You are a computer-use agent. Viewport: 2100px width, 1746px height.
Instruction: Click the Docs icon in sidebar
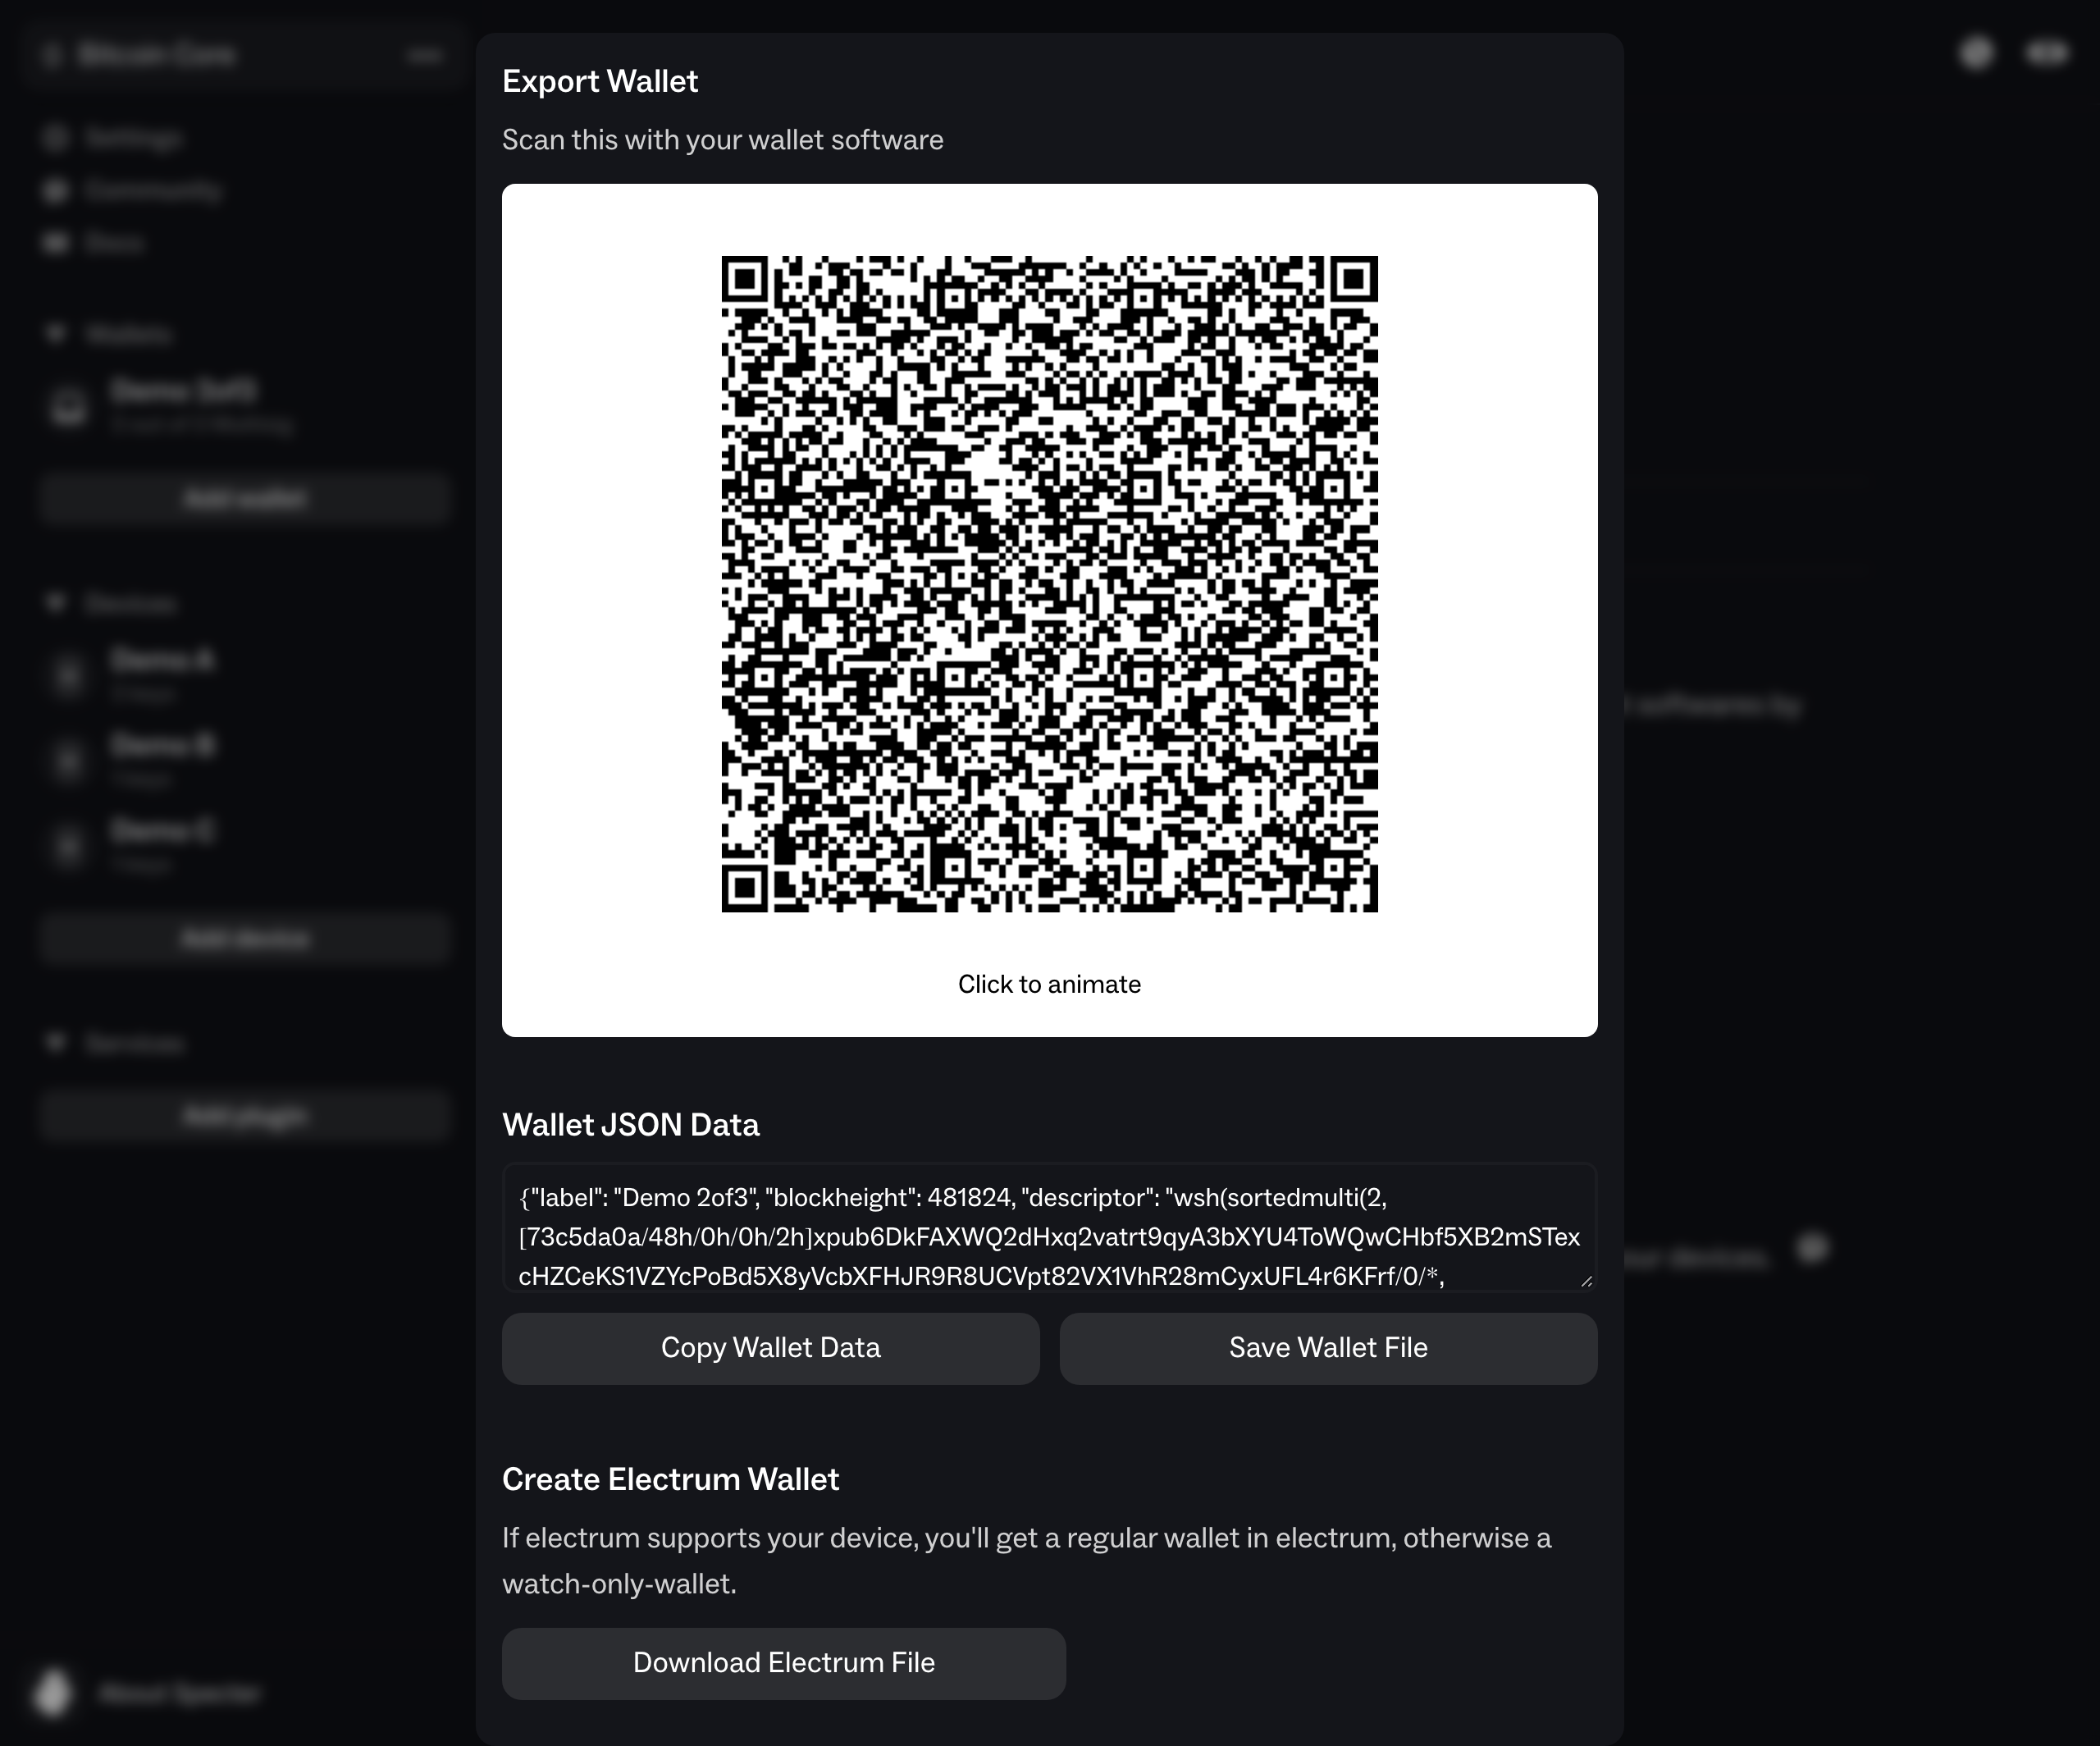click(x=56, y=243)
